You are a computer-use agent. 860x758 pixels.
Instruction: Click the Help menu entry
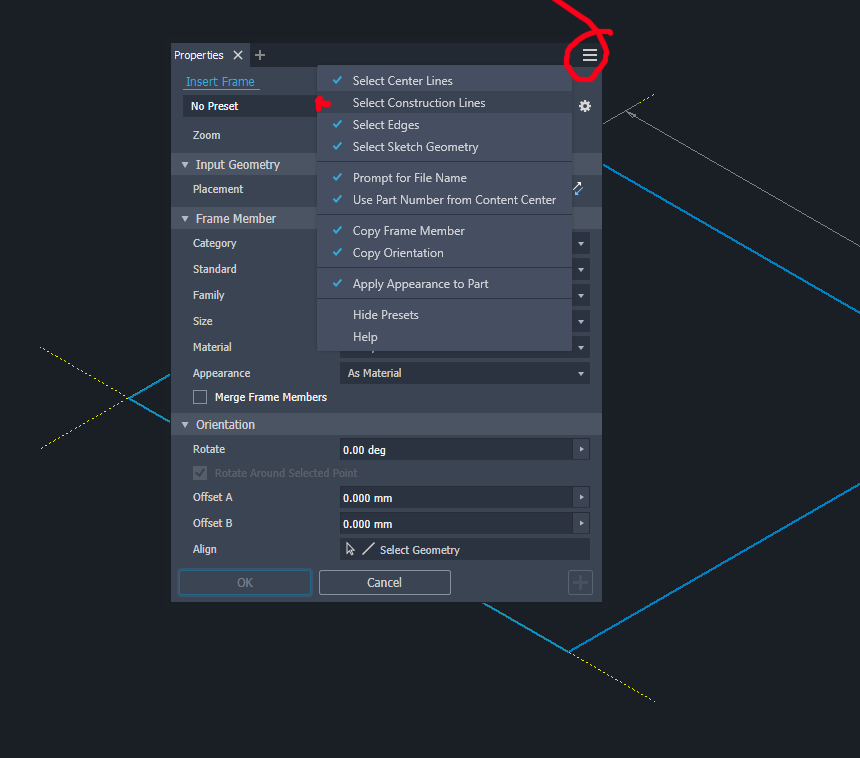tap(365, 336)
